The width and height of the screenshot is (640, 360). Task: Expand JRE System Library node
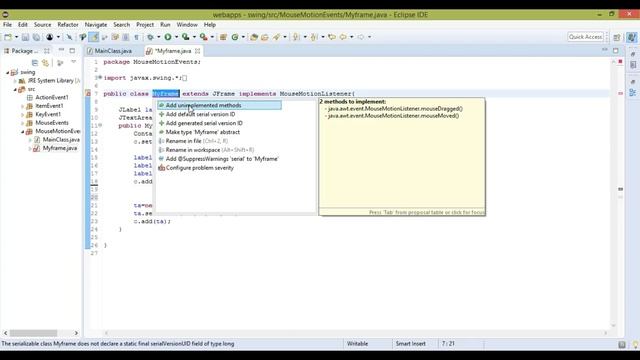tap(15, 81)
